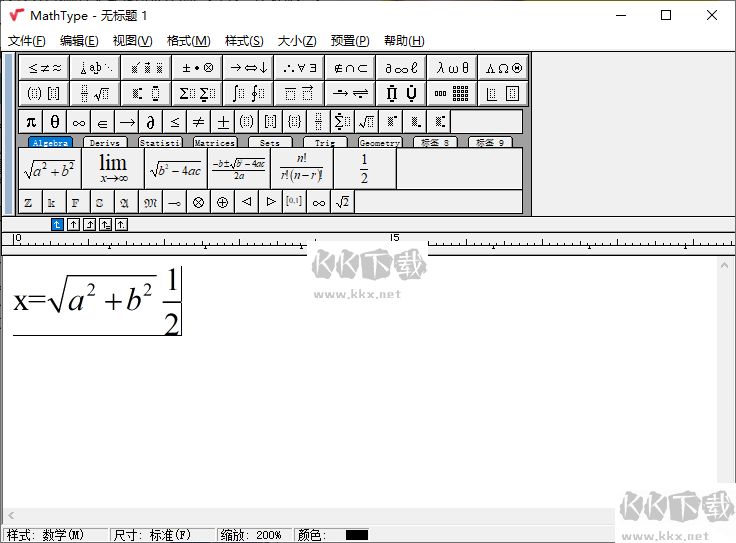The height and width of the screenshot is (543, 736).
Task: Open the 格式(M) menu
Action: [x=188, y=41]
